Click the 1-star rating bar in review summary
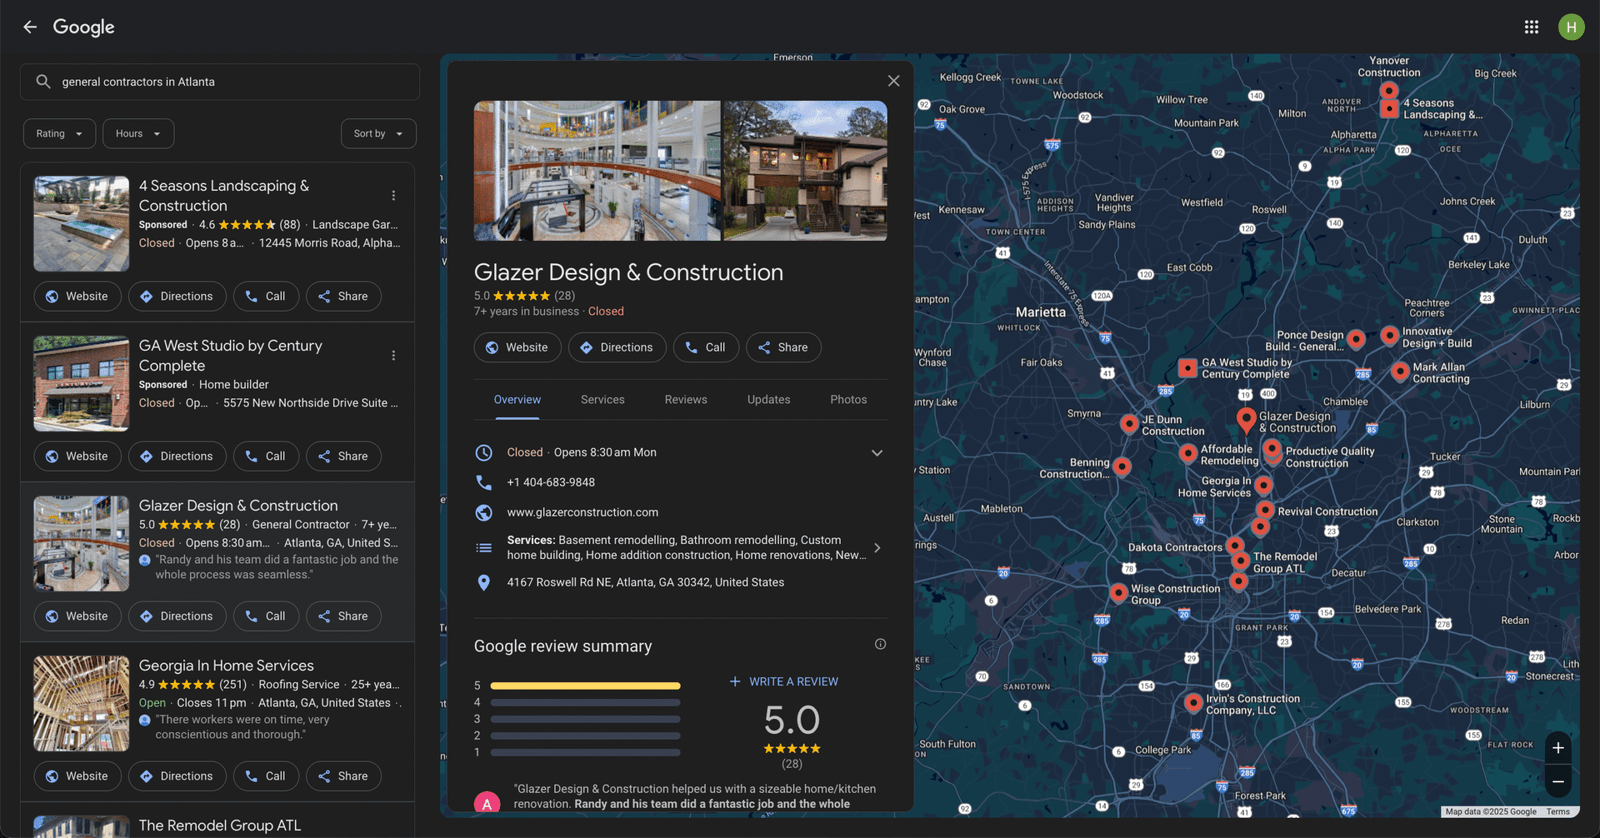This screenshot has height=838, width=1600. click(585, 752)
